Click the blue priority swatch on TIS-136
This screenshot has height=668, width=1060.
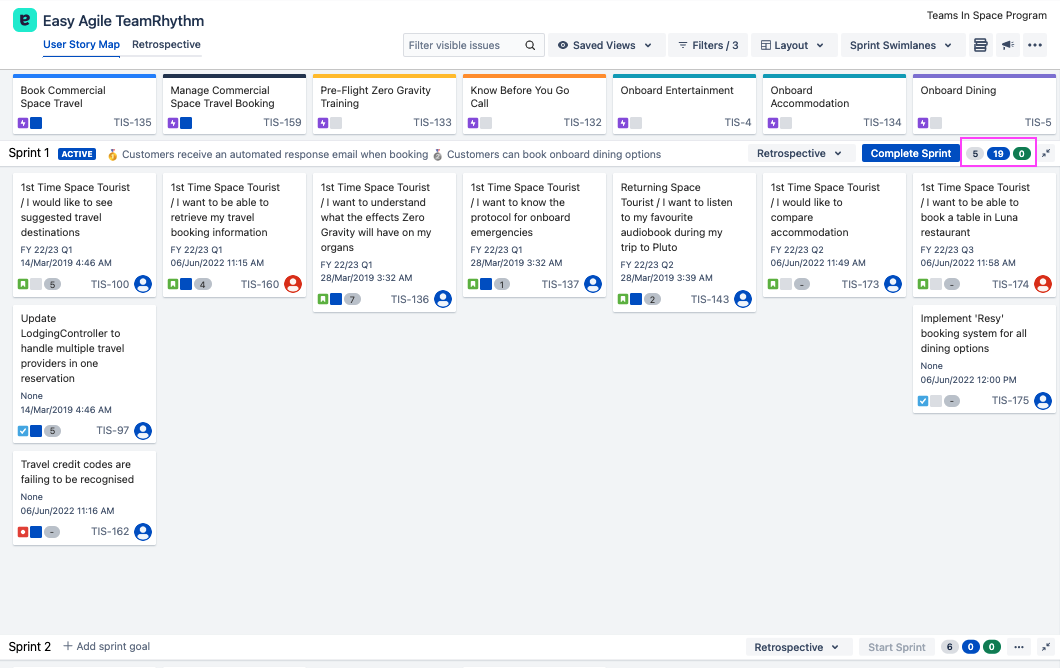point(336,299)
